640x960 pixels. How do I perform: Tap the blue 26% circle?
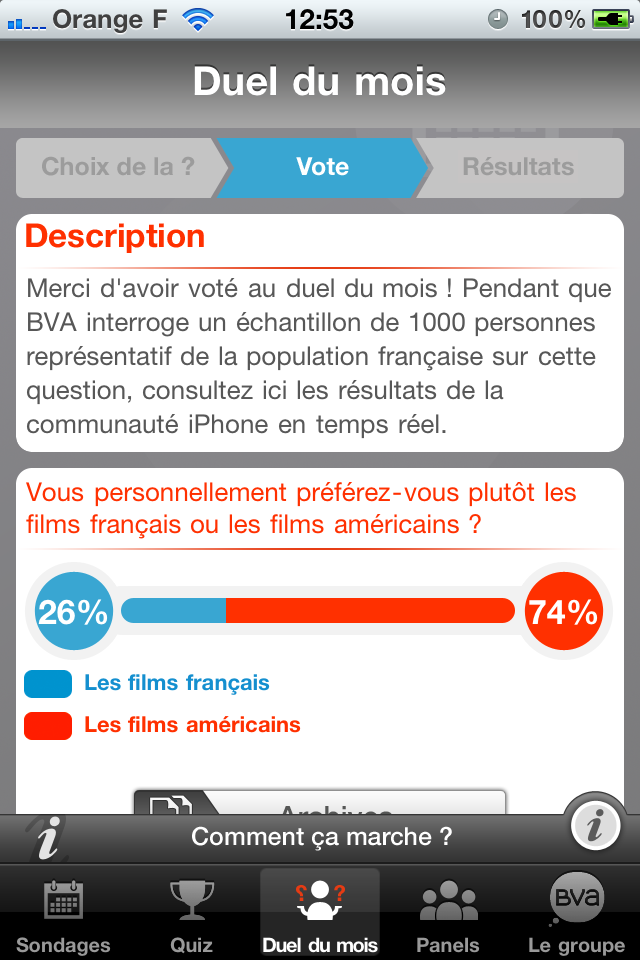point(72,611)
